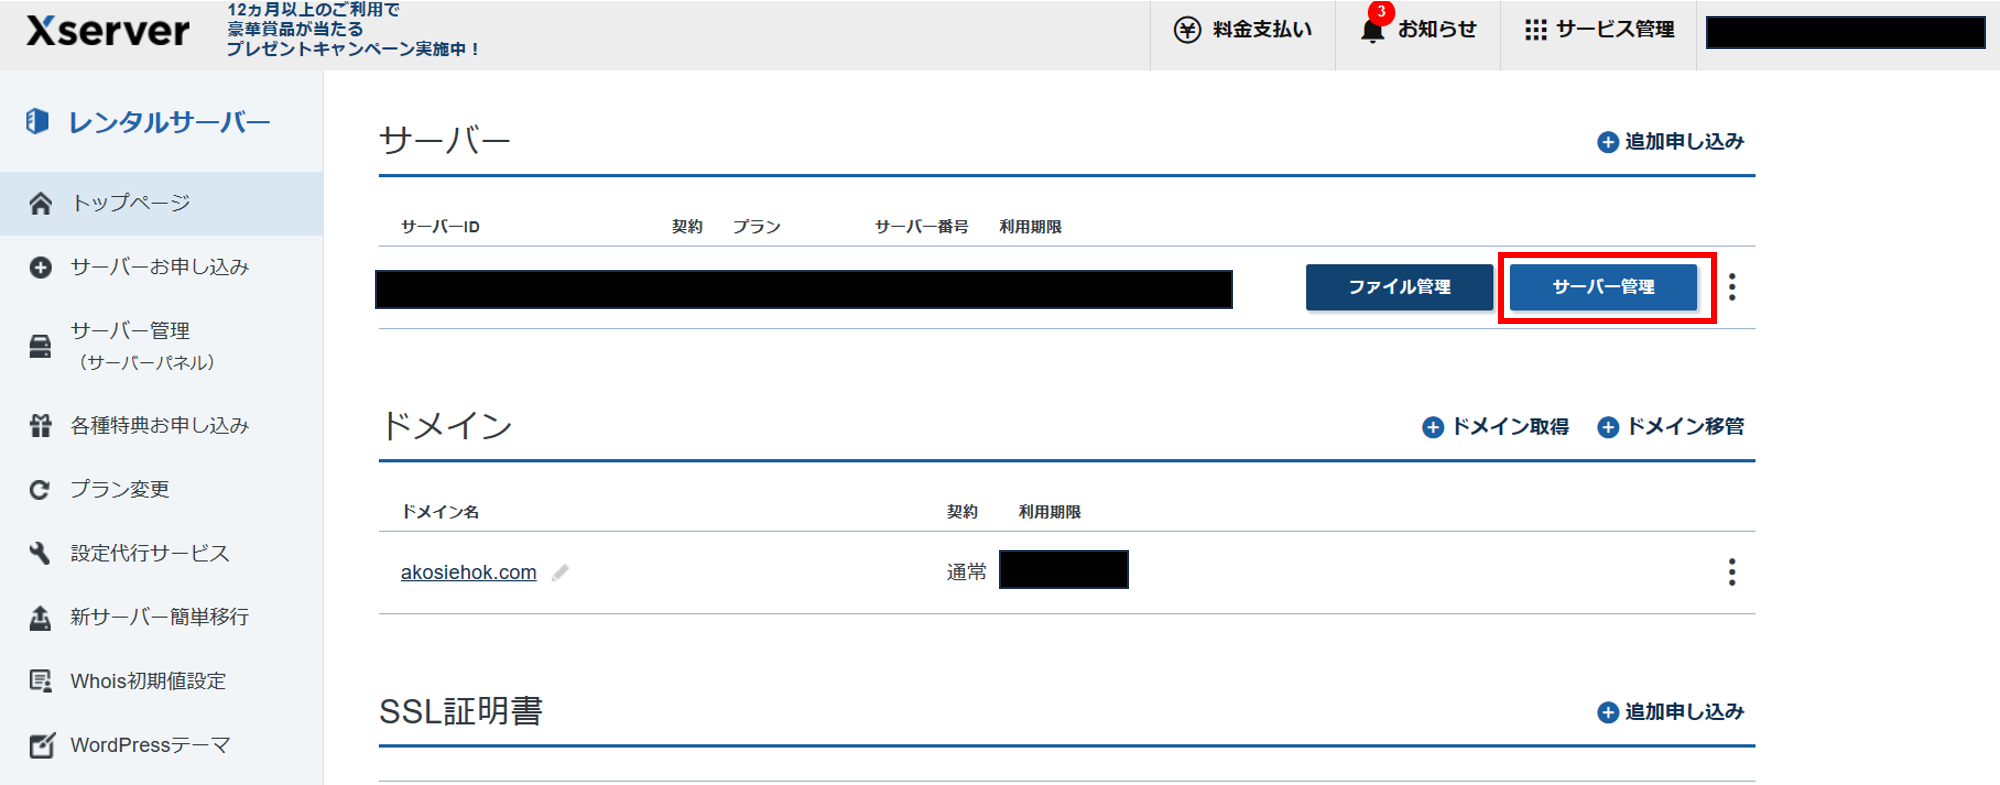The image size is (2000, 785).
Task: Click プラン column header
Action: tap(756, 227)
